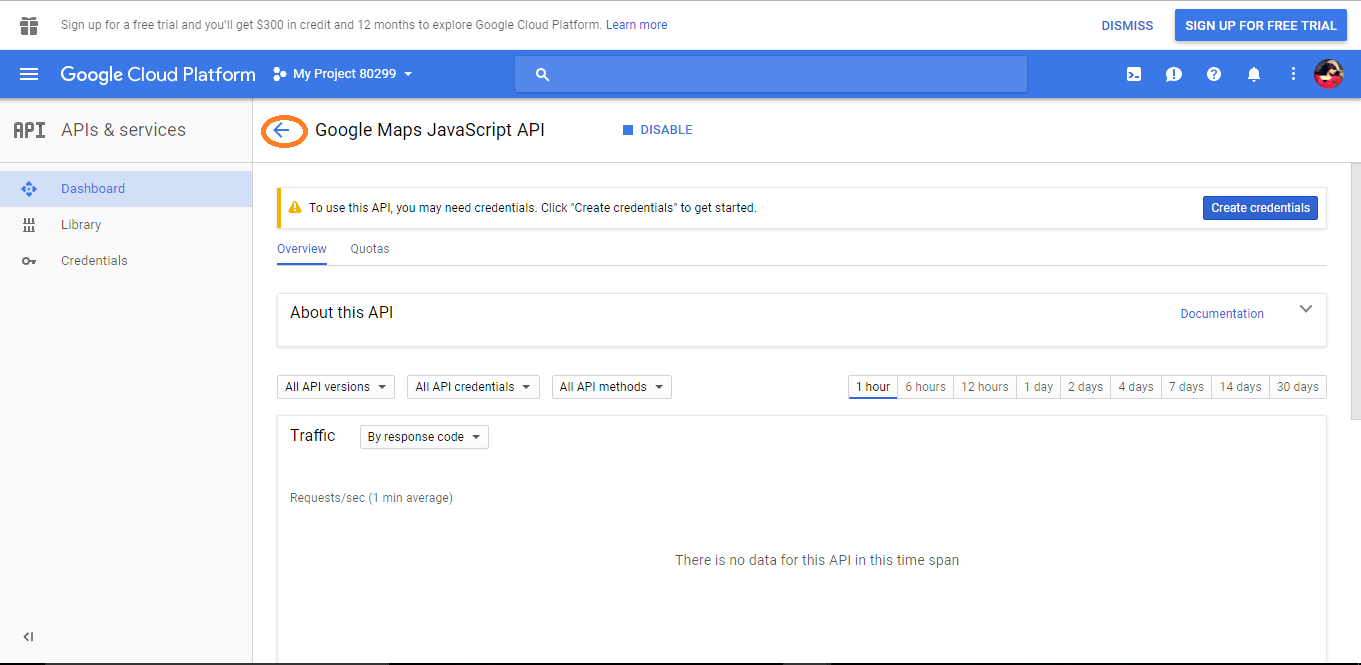Viewport: 1361px width, 665px height.
Task: Select the 30 days time range
Action: point(1298,387)
